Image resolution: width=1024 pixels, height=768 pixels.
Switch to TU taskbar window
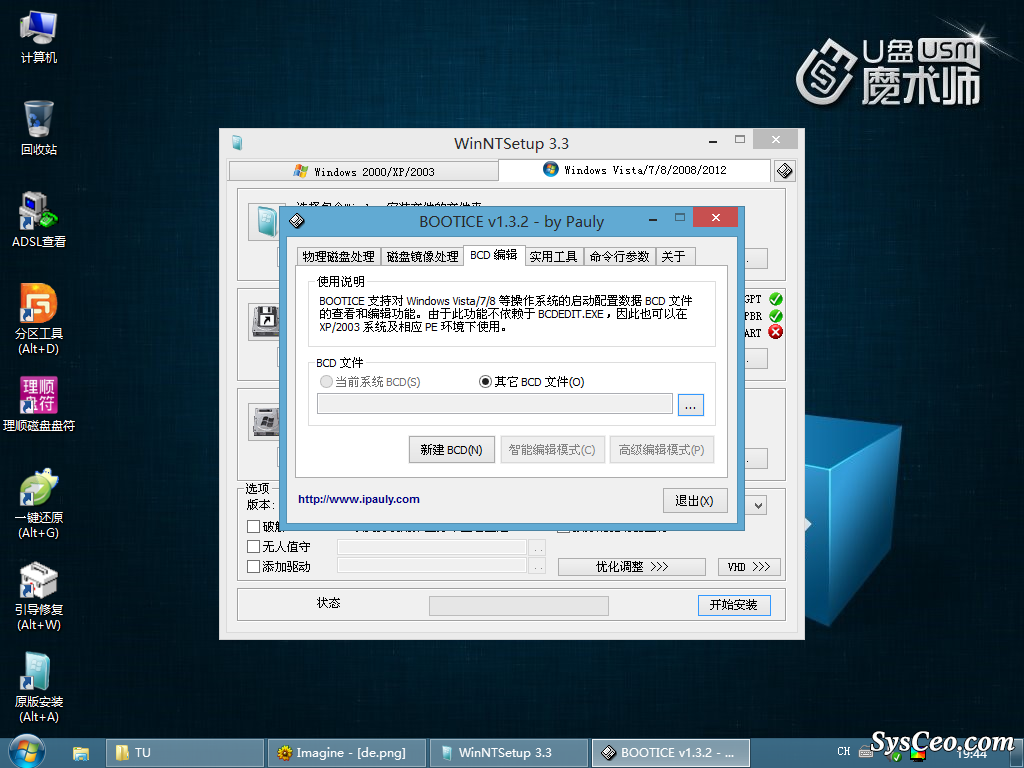coord(185,753)
